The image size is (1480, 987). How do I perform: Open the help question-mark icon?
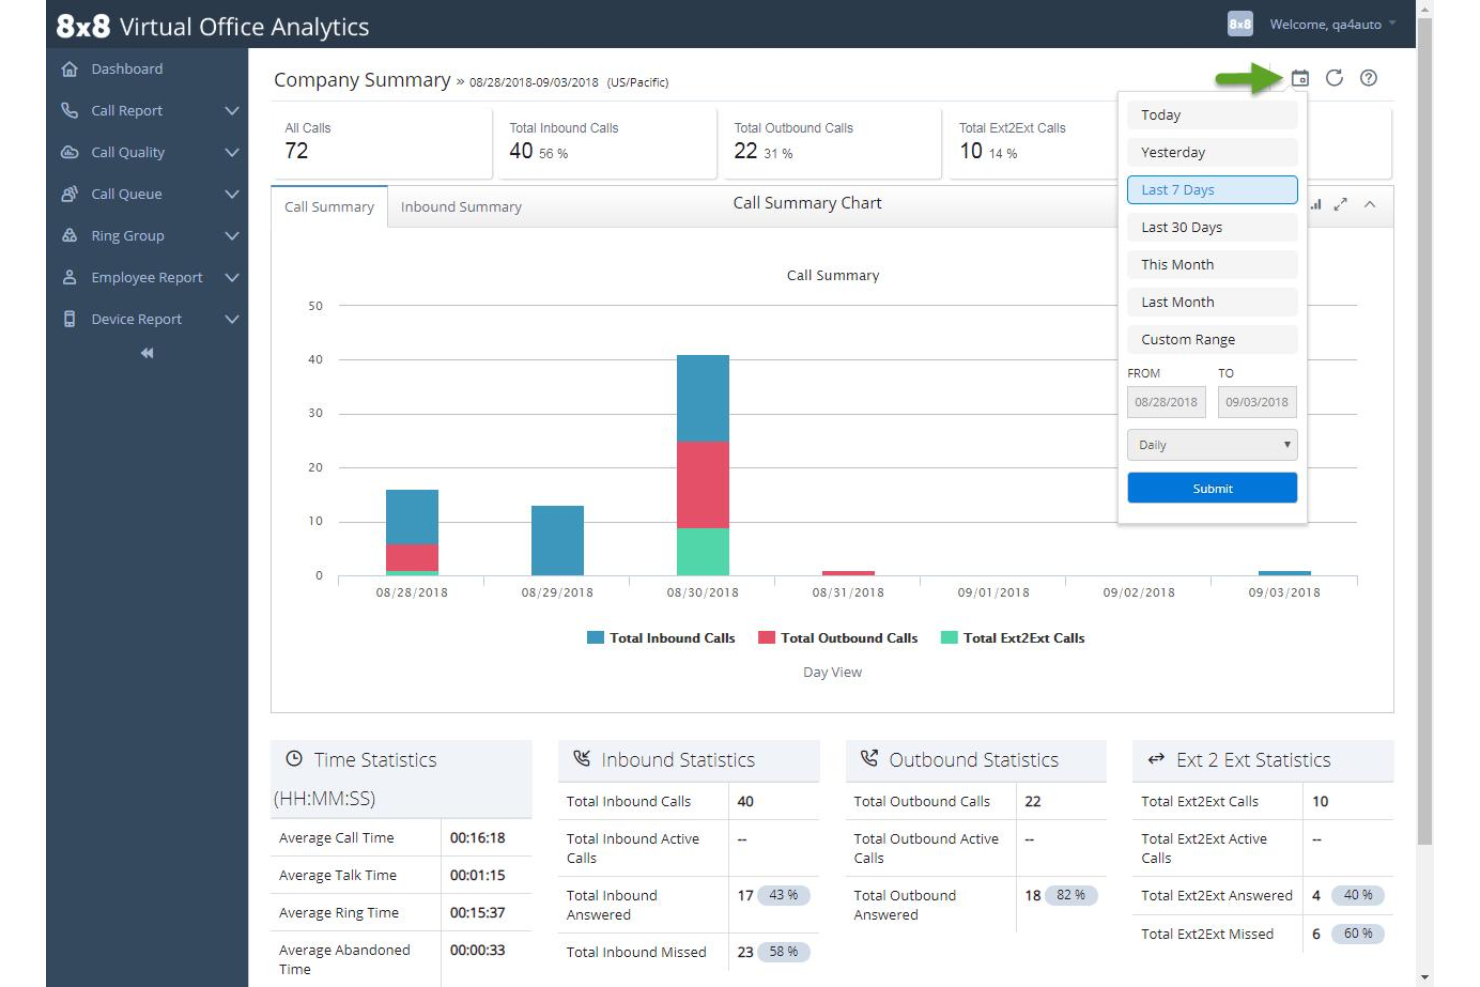pos(1369,78)
